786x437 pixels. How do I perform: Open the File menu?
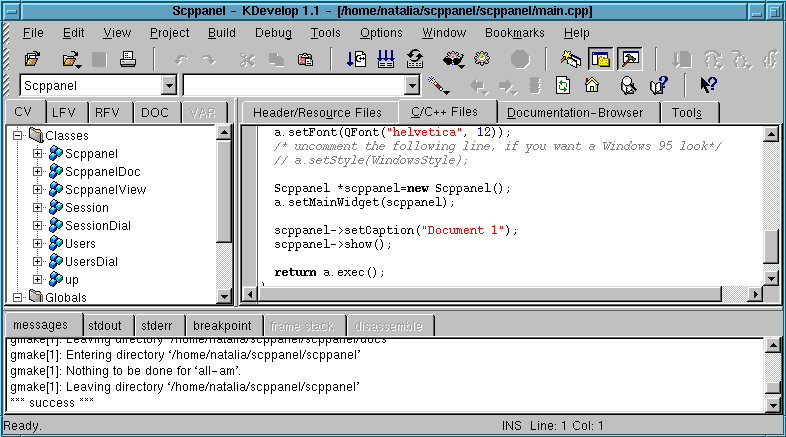coord(33,33)
